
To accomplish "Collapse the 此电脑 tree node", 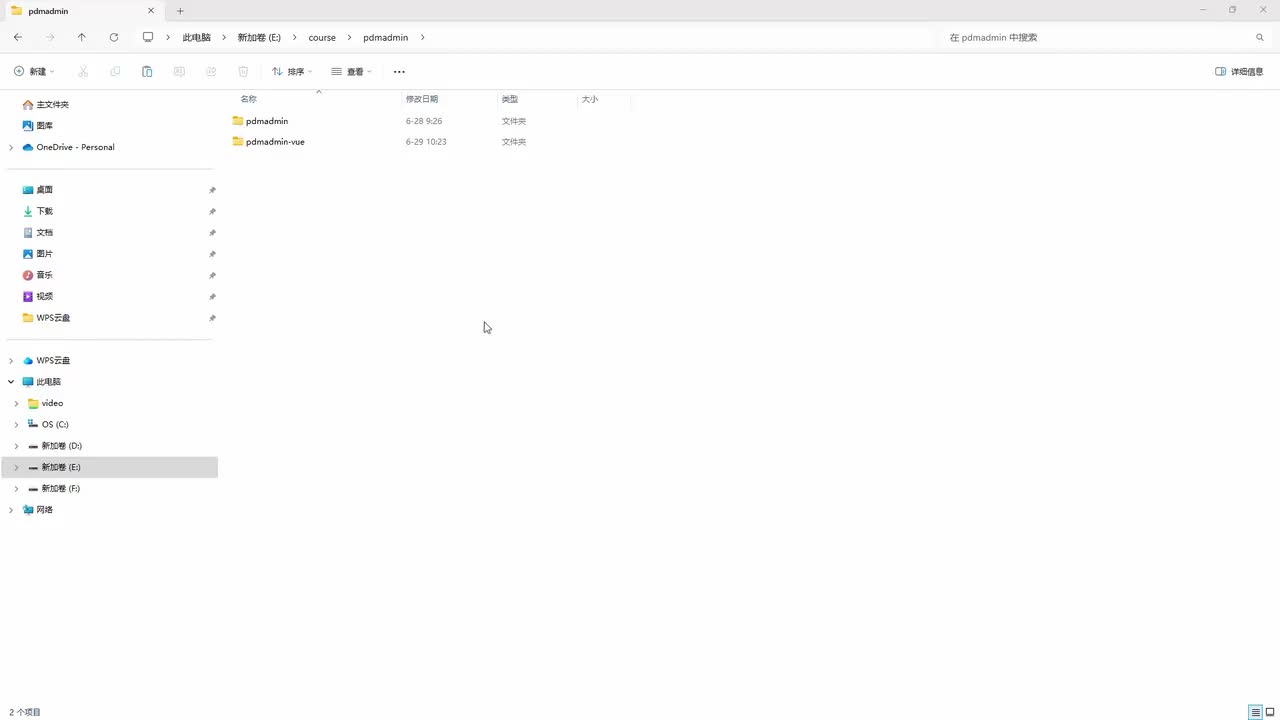I will click(x=11, y=382).
